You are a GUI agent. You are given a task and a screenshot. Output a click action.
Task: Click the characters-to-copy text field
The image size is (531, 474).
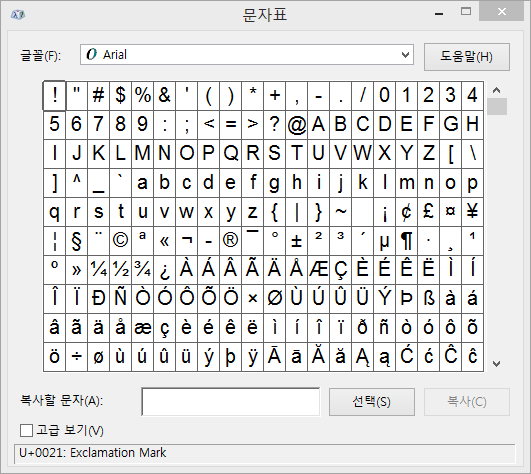230,402
